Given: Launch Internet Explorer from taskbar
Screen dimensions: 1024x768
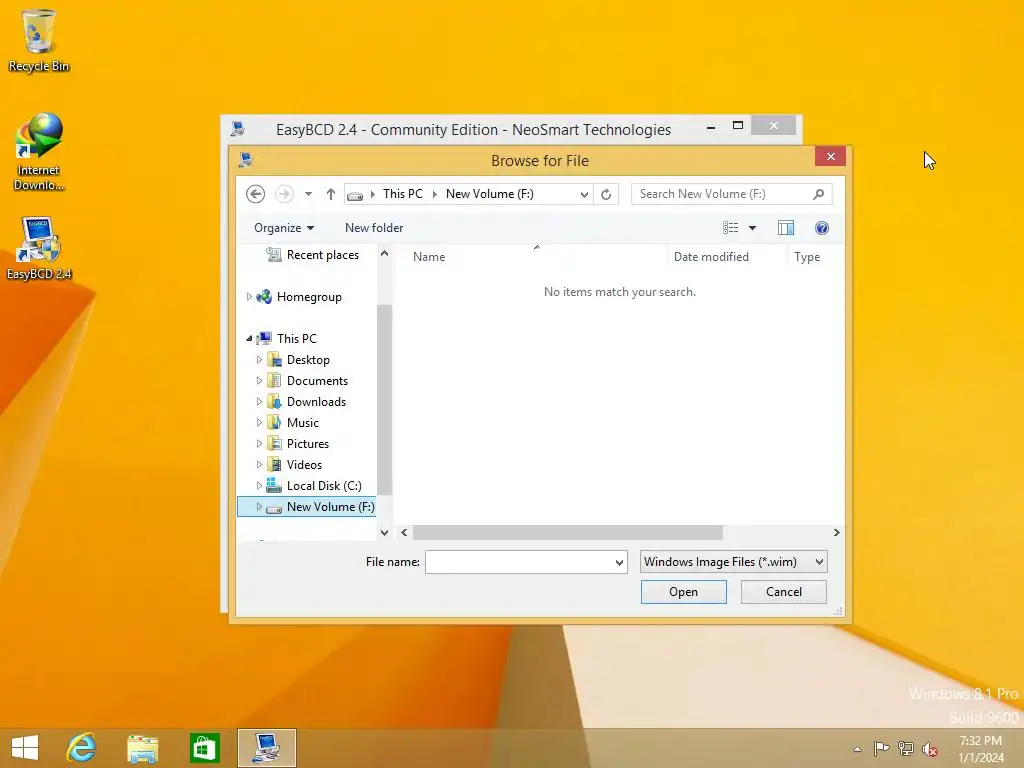Looking at the screenshot, I should (81, 748).
